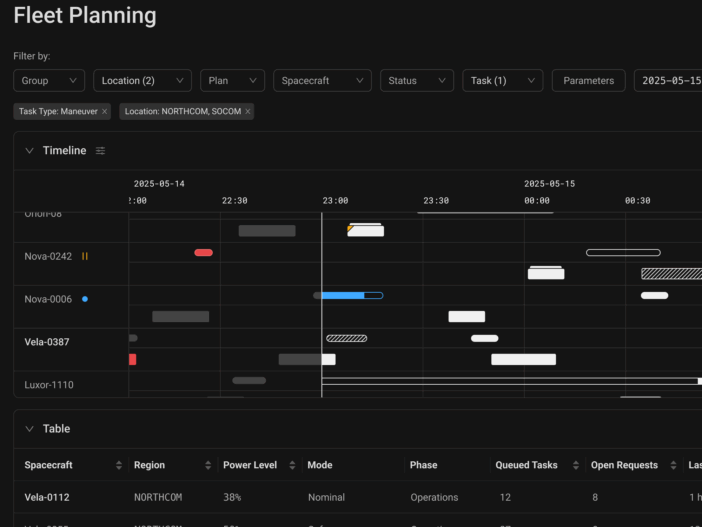
Task: Open the Group filter dropdown
Action: [x=49, y=81]
